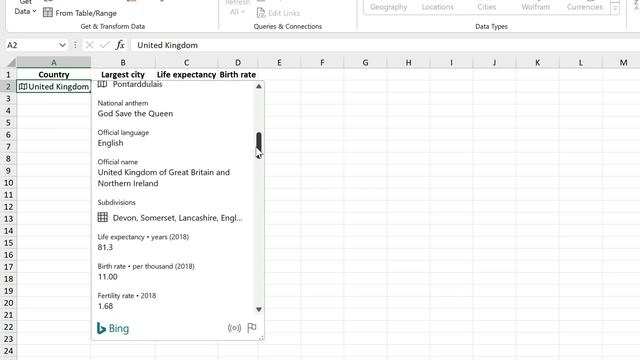This screenshot has width=640, height=360.
Task: Expand the Data Types gallery
Action: tap(615, 8)
